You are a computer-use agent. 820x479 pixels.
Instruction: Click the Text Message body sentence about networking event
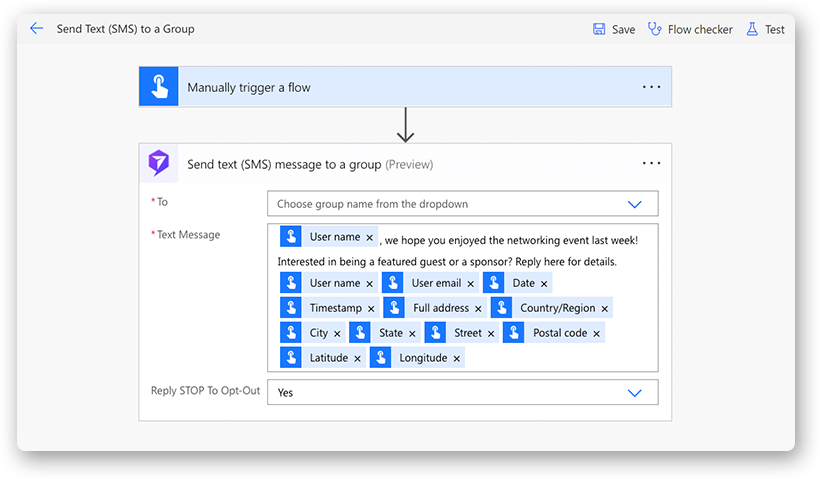point(511,241)
